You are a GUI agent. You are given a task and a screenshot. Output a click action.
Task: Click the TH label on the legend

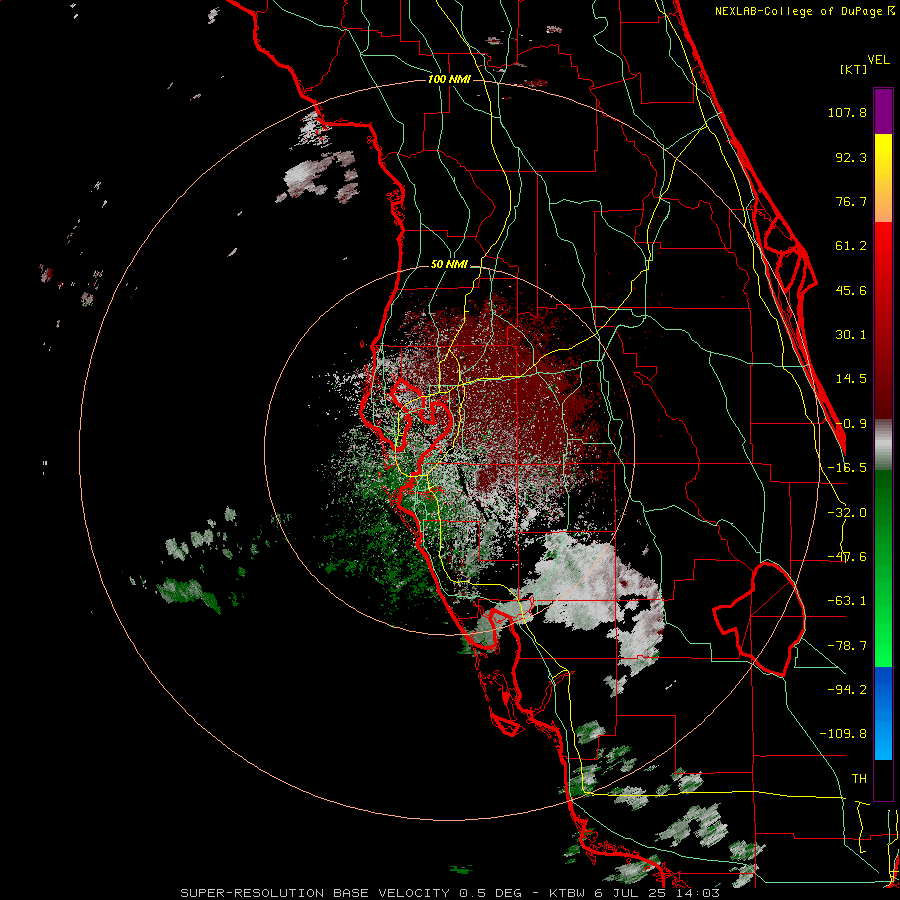tap(859, 779)
